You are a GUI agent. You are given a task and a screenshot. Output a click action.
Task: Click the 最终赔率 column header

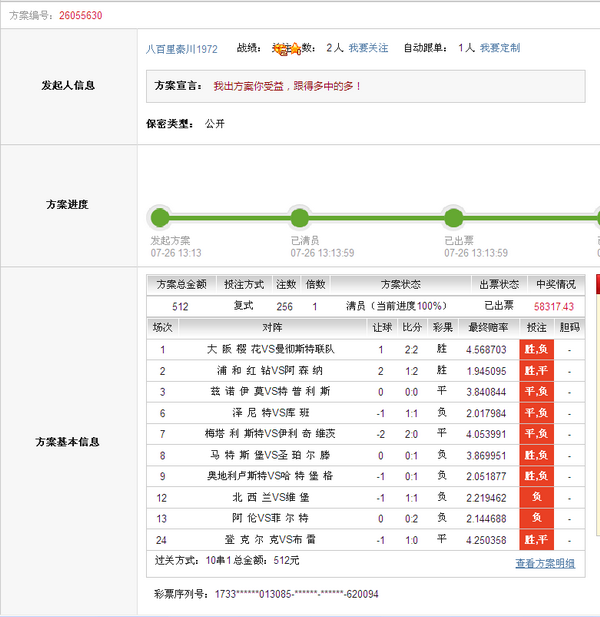(x=487, y=327)
